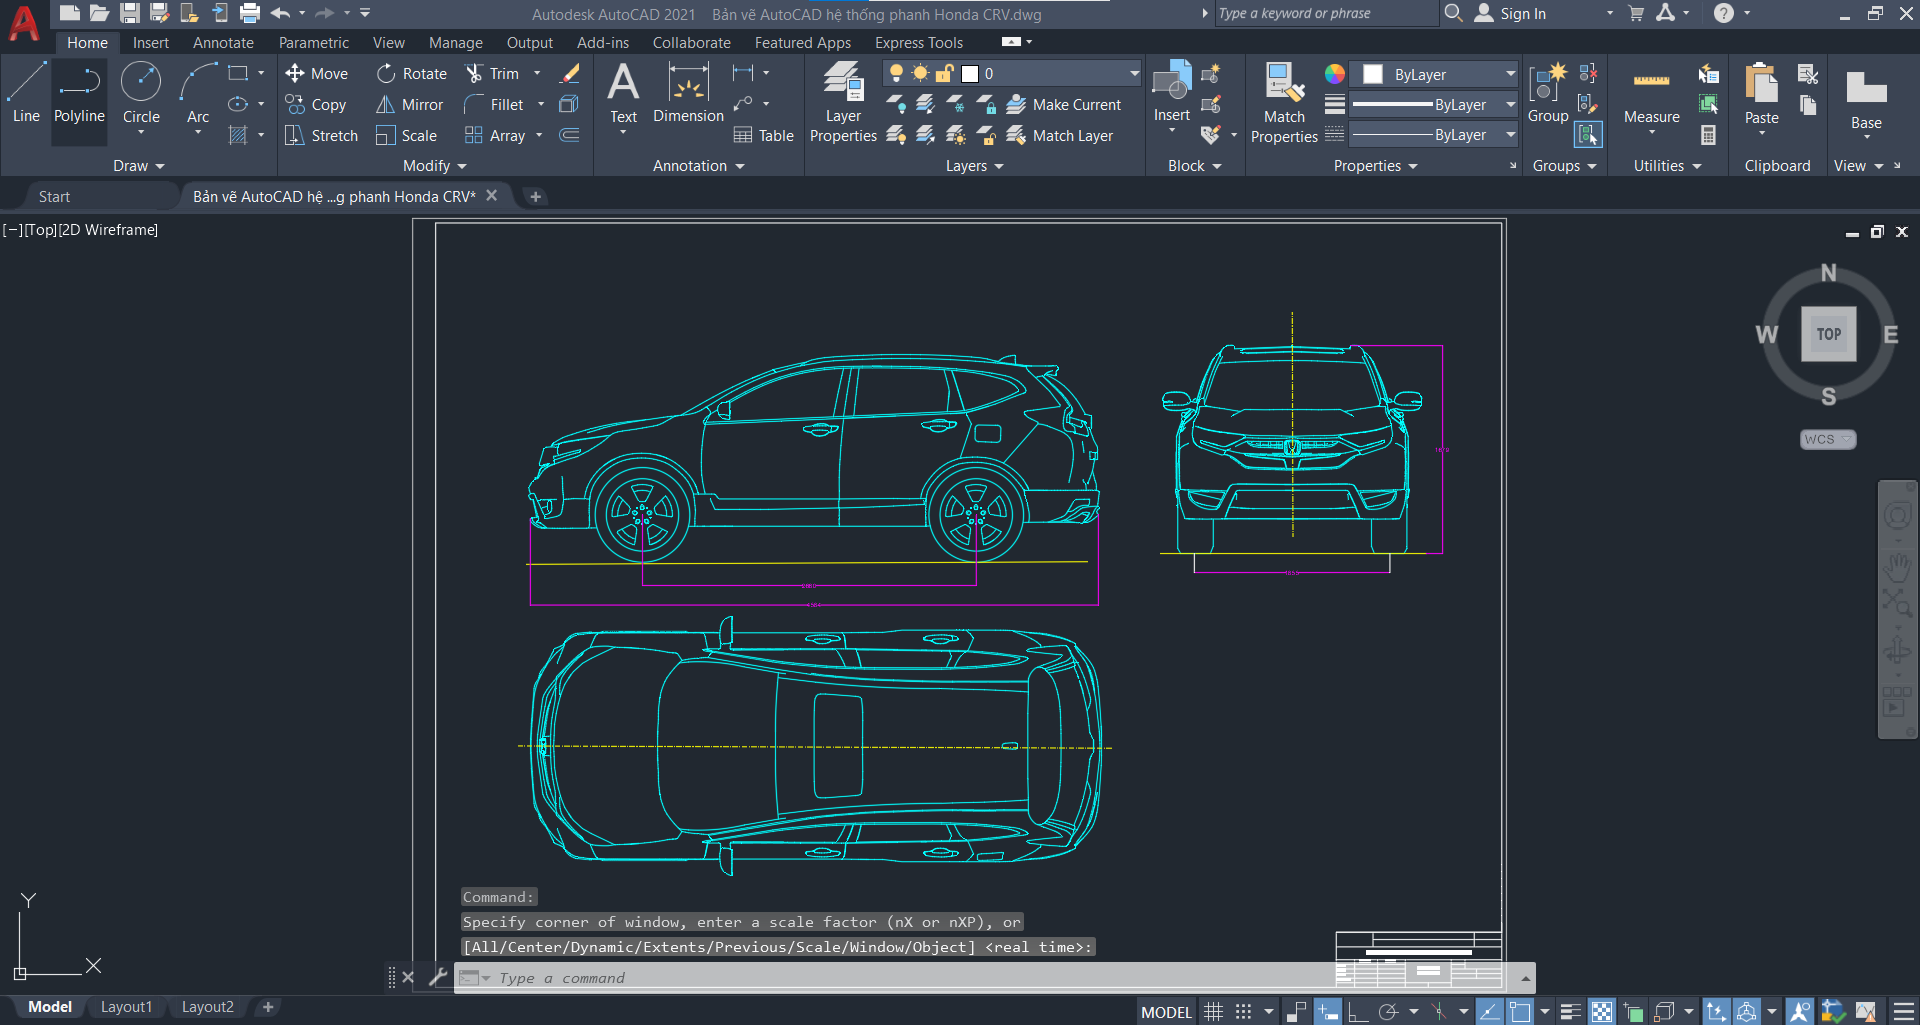This screenshot has width=1920, height=1025.
Task: Select the Text annotation tool
Action: pos(623,93)
